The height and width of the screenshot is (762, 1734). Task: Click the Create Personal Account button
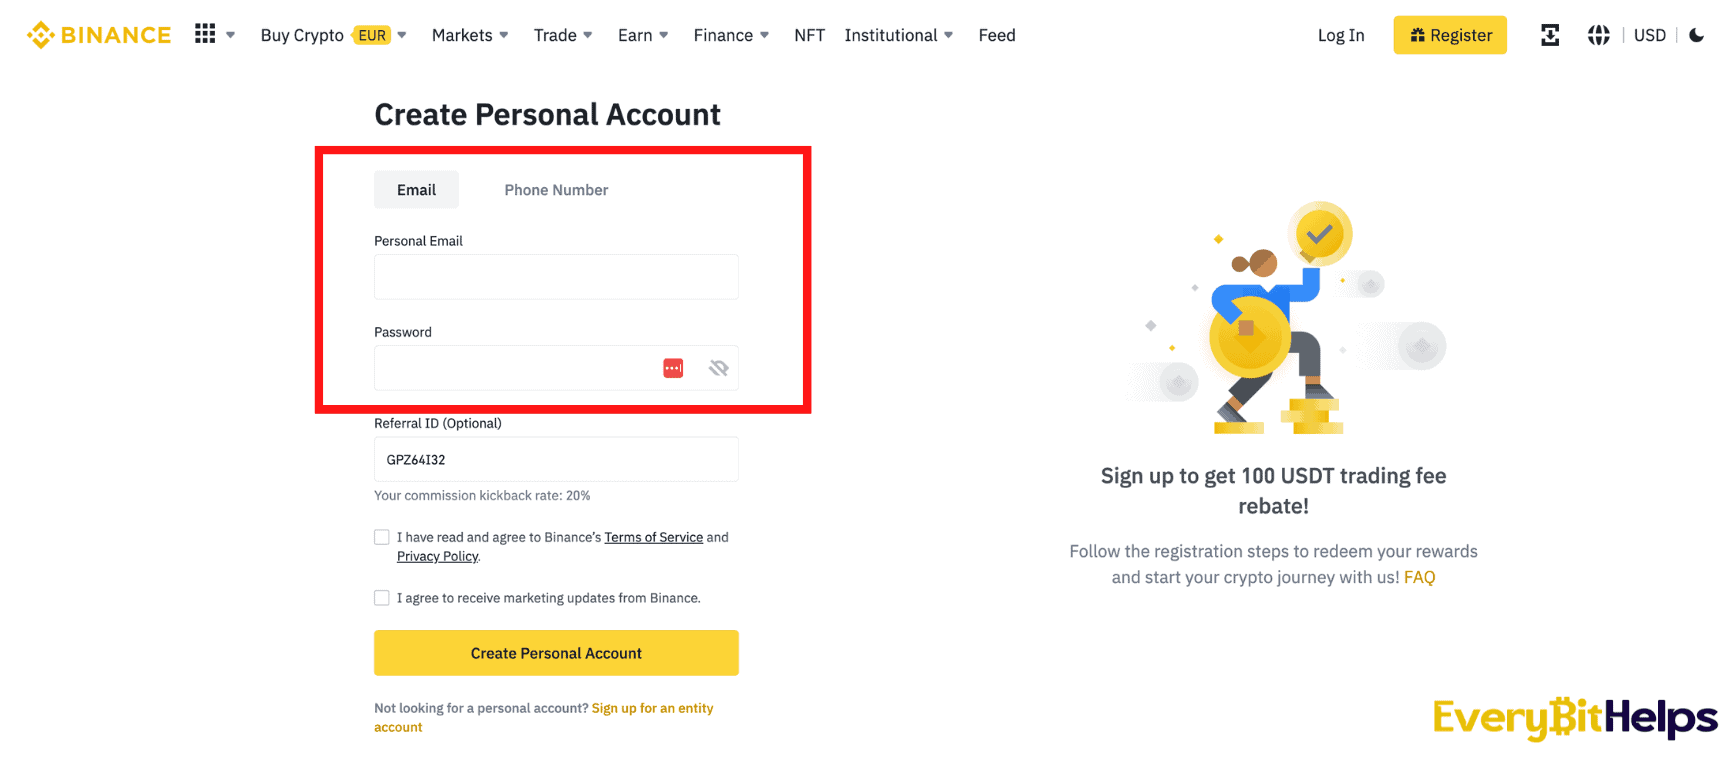tap(556, 653)
